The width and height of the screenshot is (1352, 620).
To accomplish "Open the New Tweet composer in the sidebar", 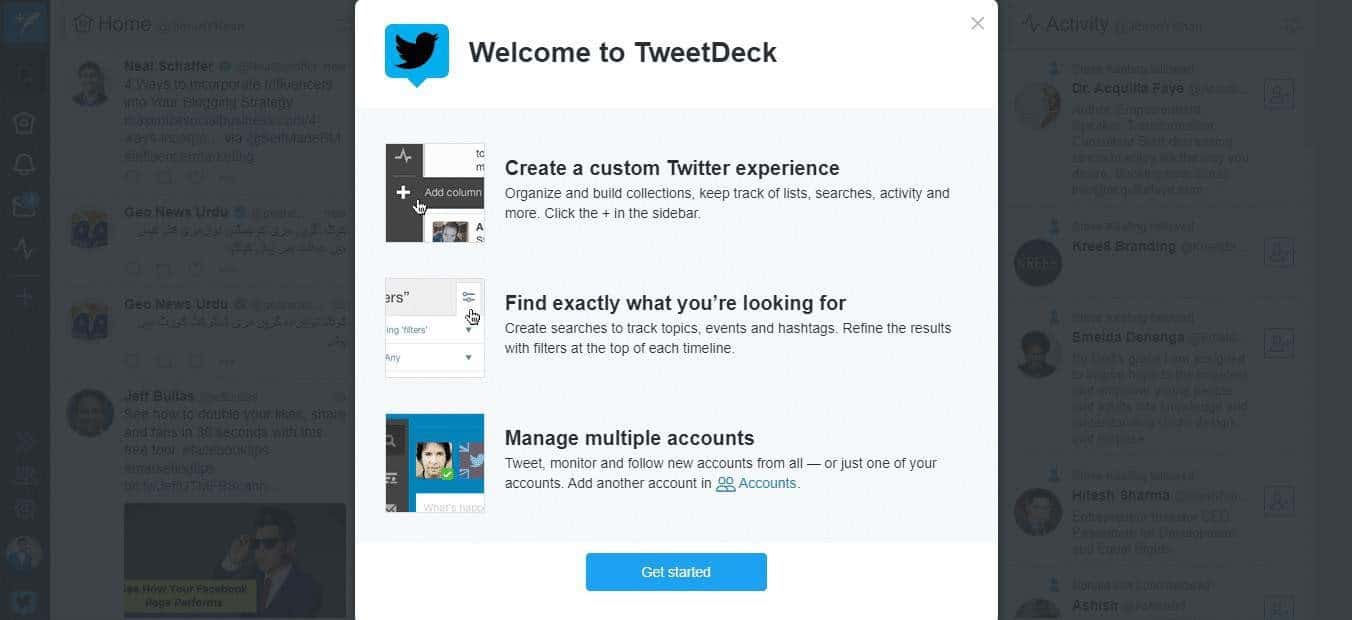I will (24, 23).
